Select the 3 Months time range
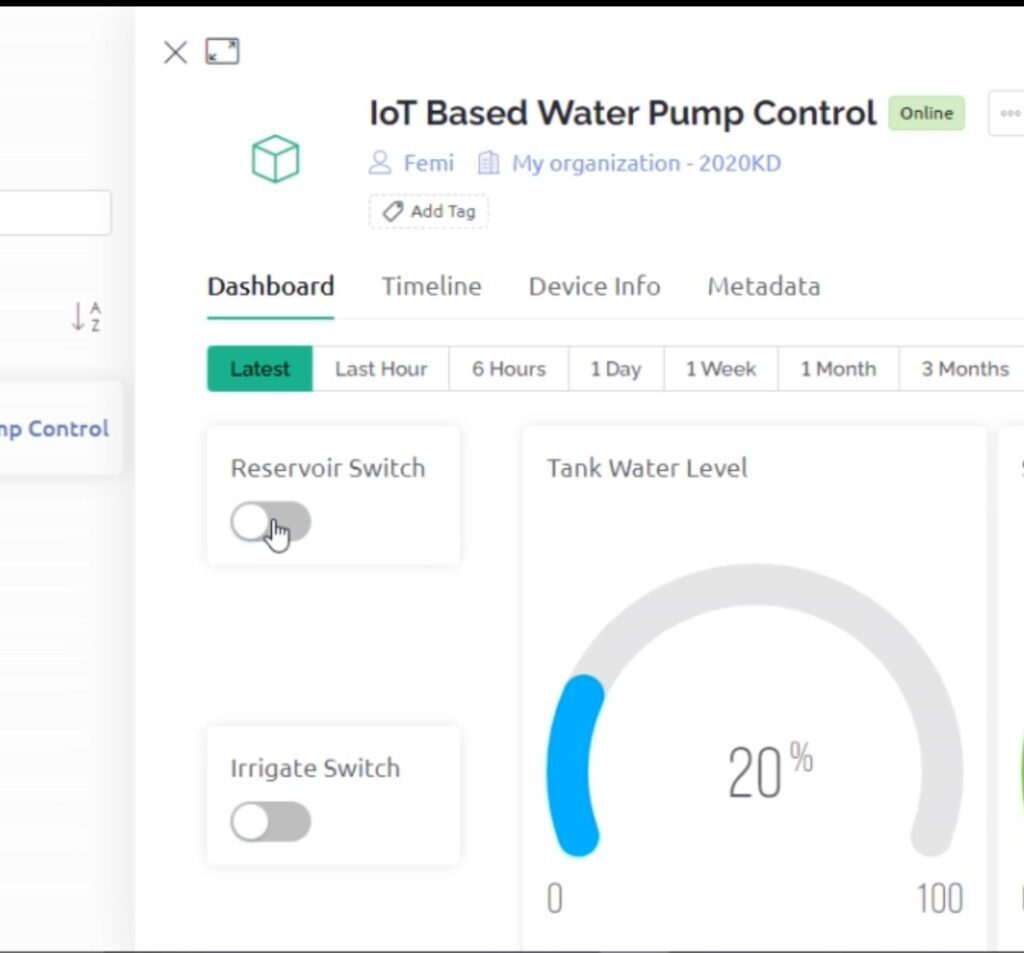Image resolution: width=1024 pixels, height=953 pixels. tap(962, 368)
